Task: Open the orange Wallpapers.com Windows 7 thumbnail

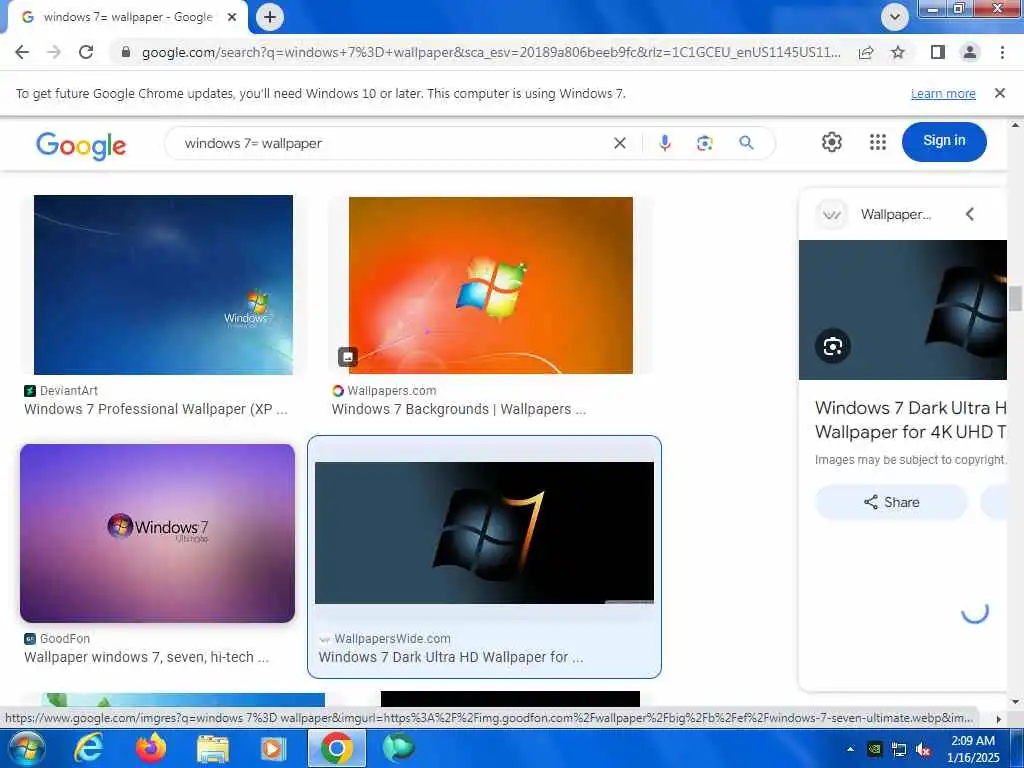Action: pos(490,285)
